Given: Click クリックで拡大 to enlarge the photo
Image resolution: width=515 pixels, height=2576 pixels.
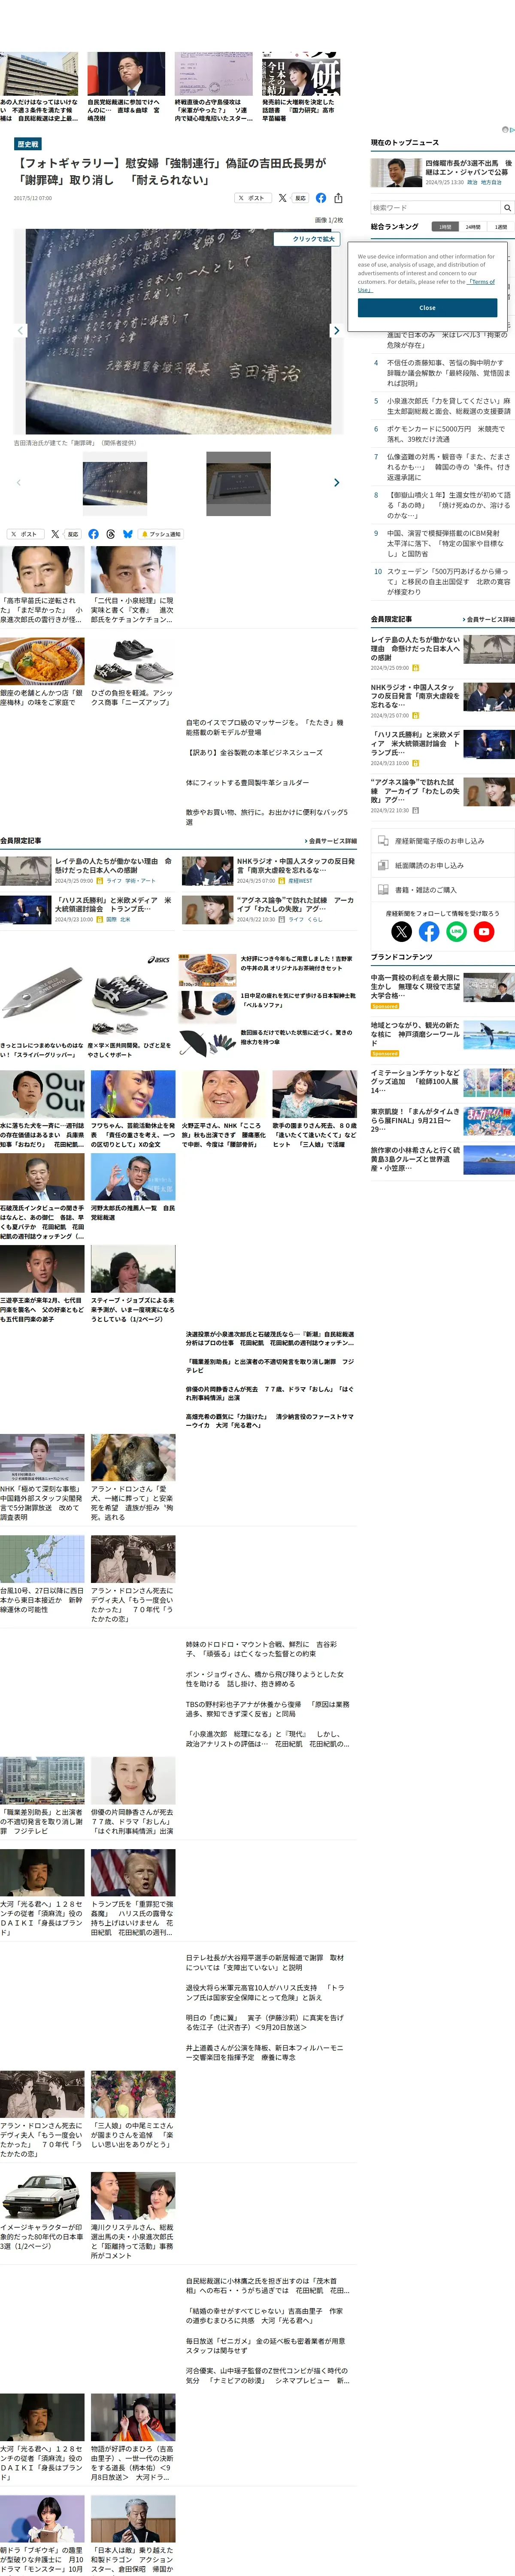Looking at the screenshot, I should tap(307, 239).
